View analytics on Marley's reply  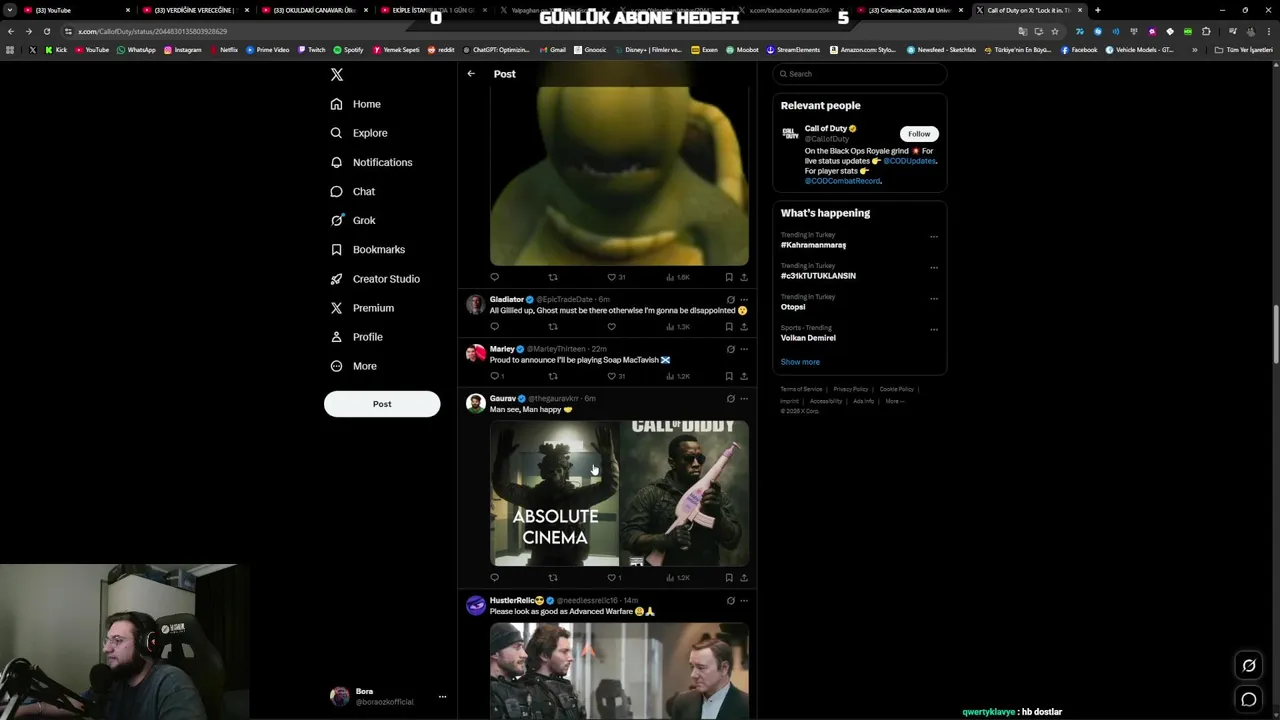679,376
